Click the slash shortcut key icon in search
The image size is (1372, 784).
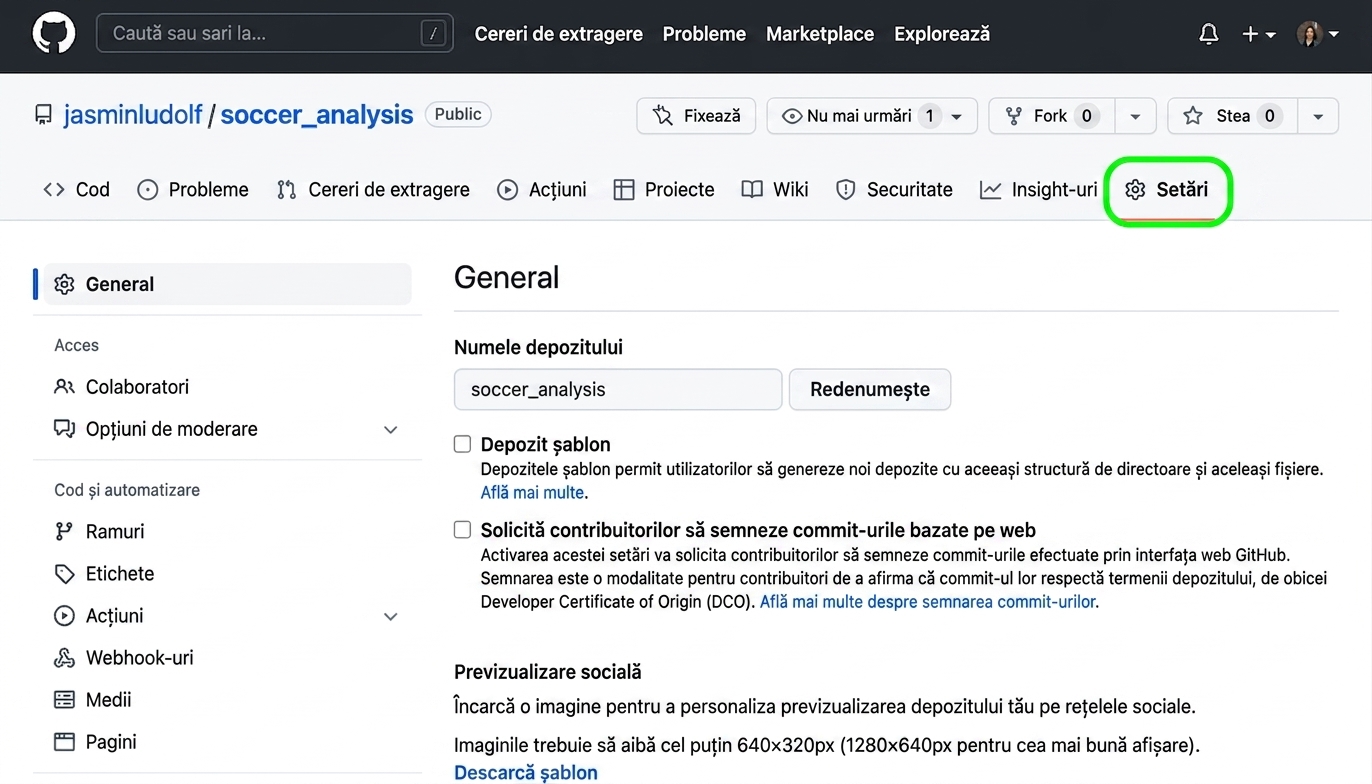point(433,34)
